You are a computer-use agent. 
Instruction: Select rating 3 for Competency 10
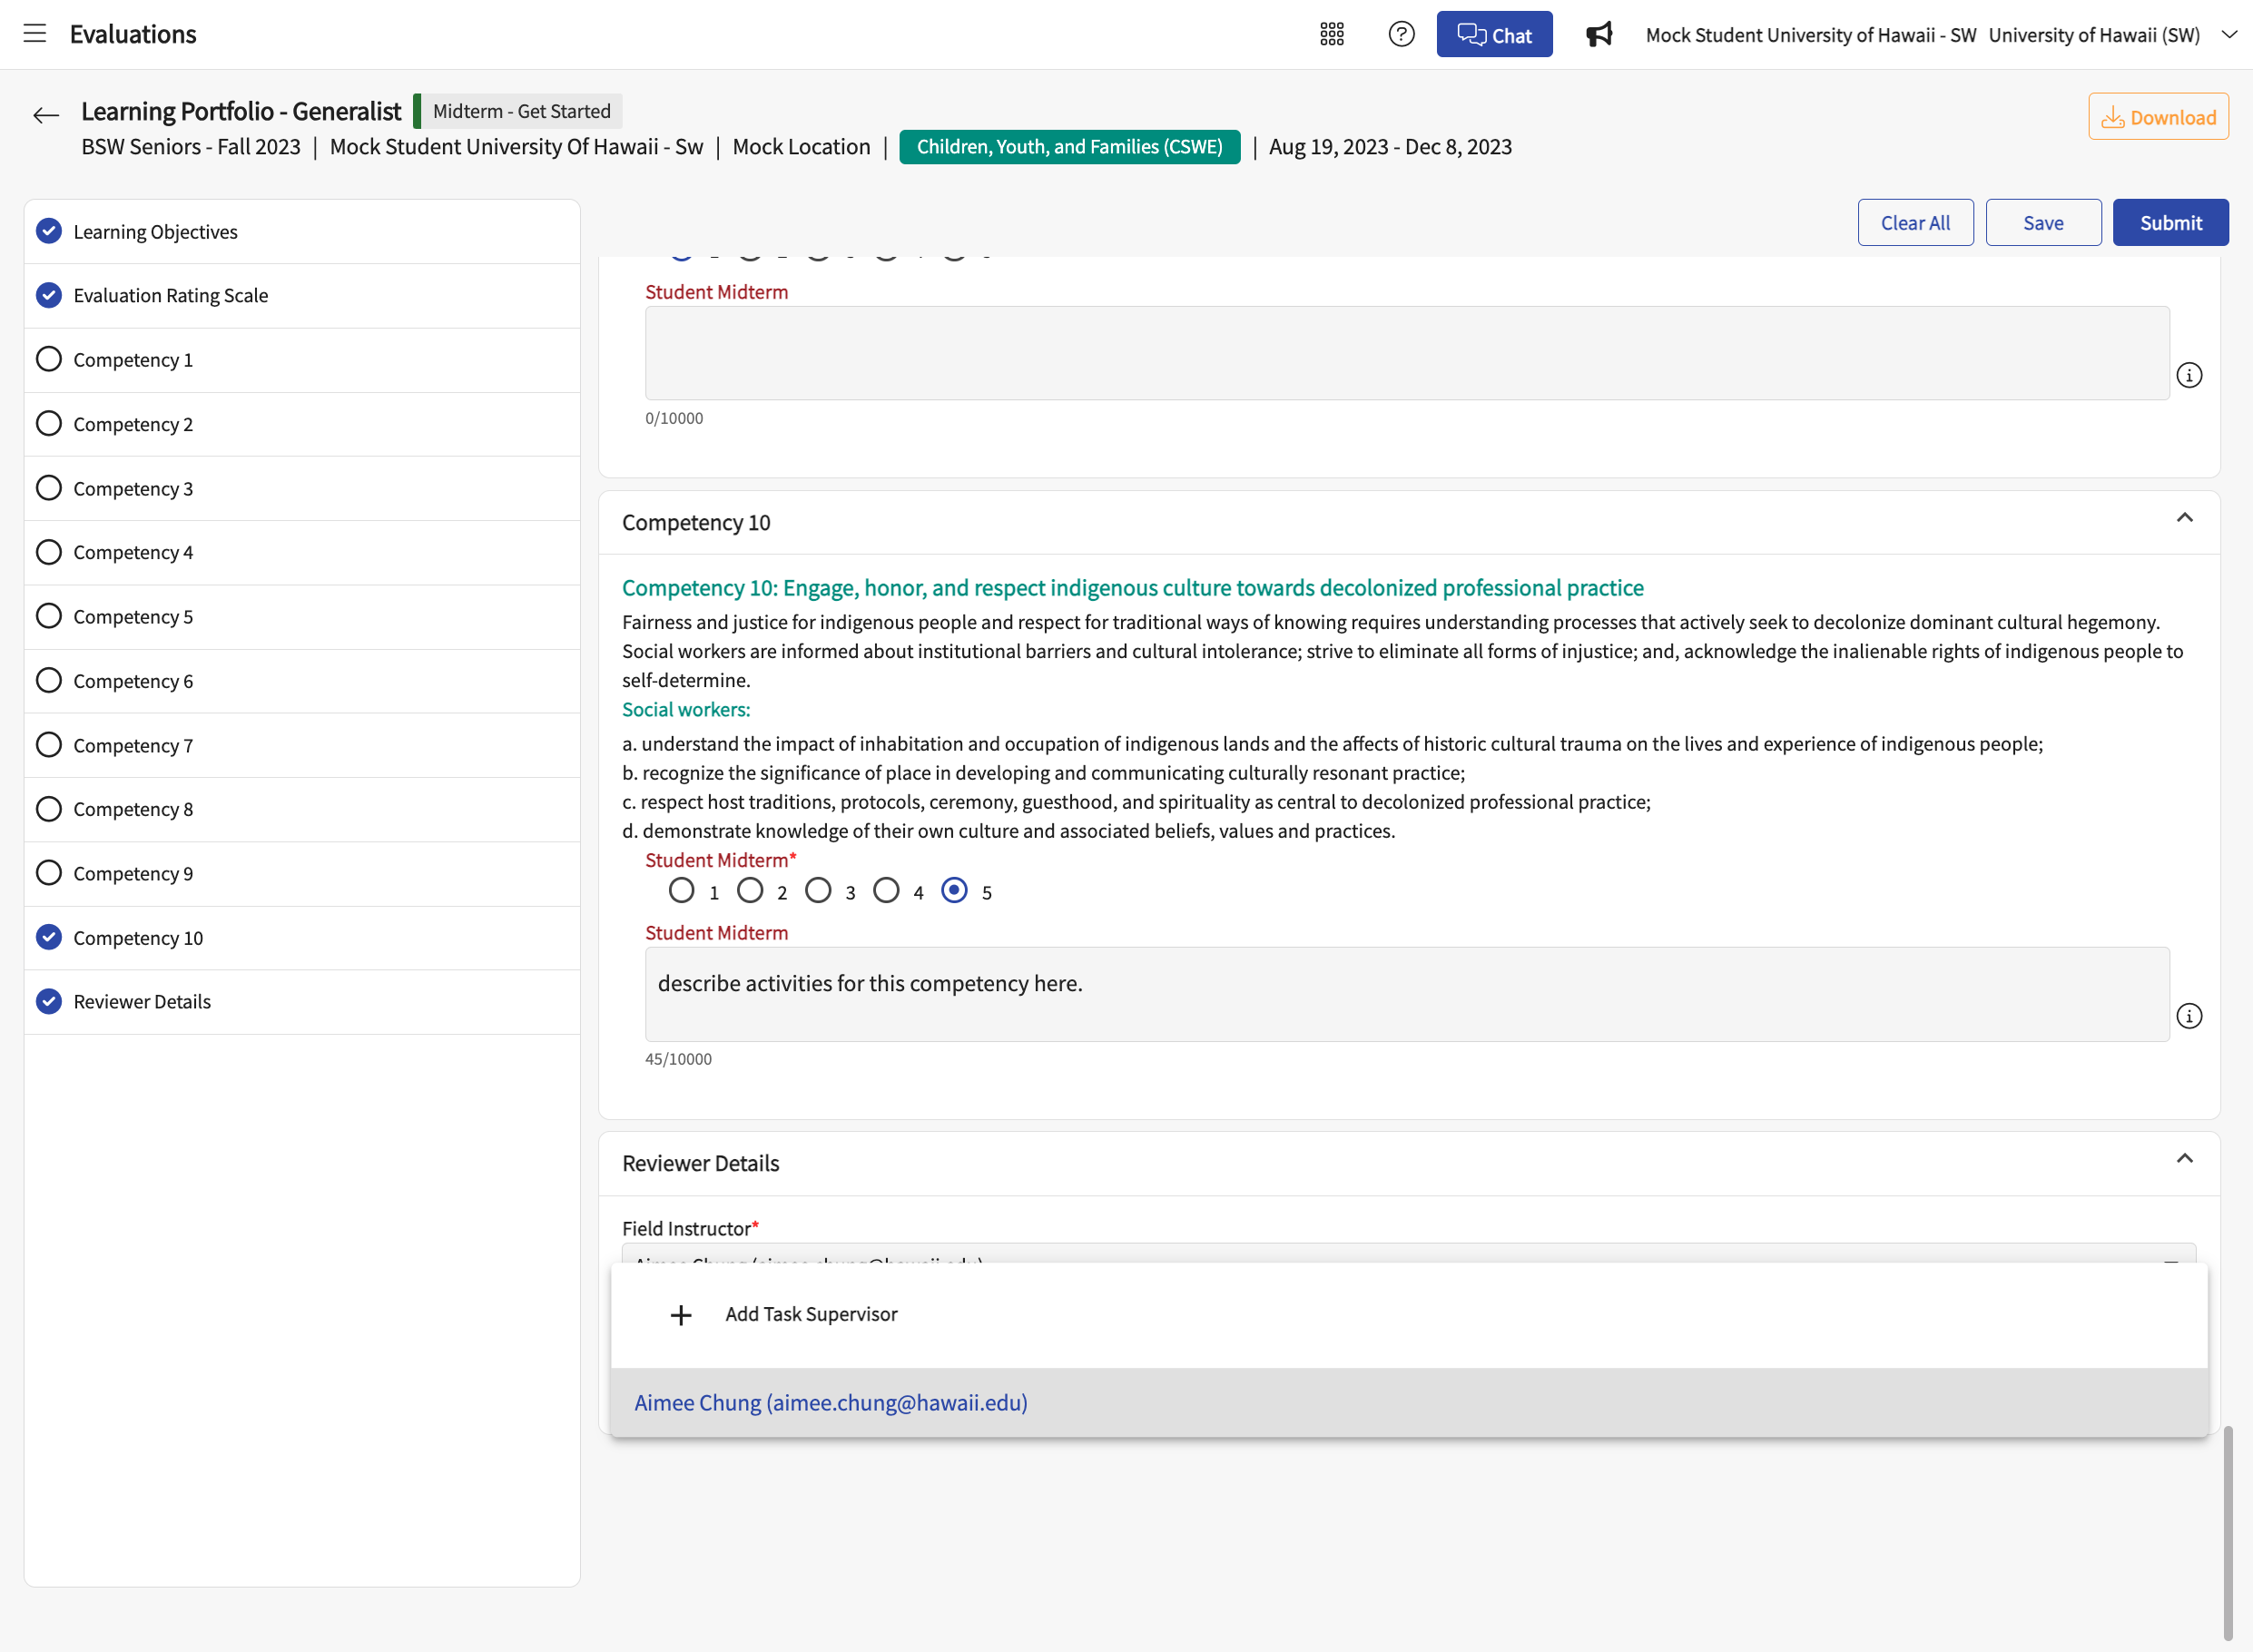click(818, 890)
